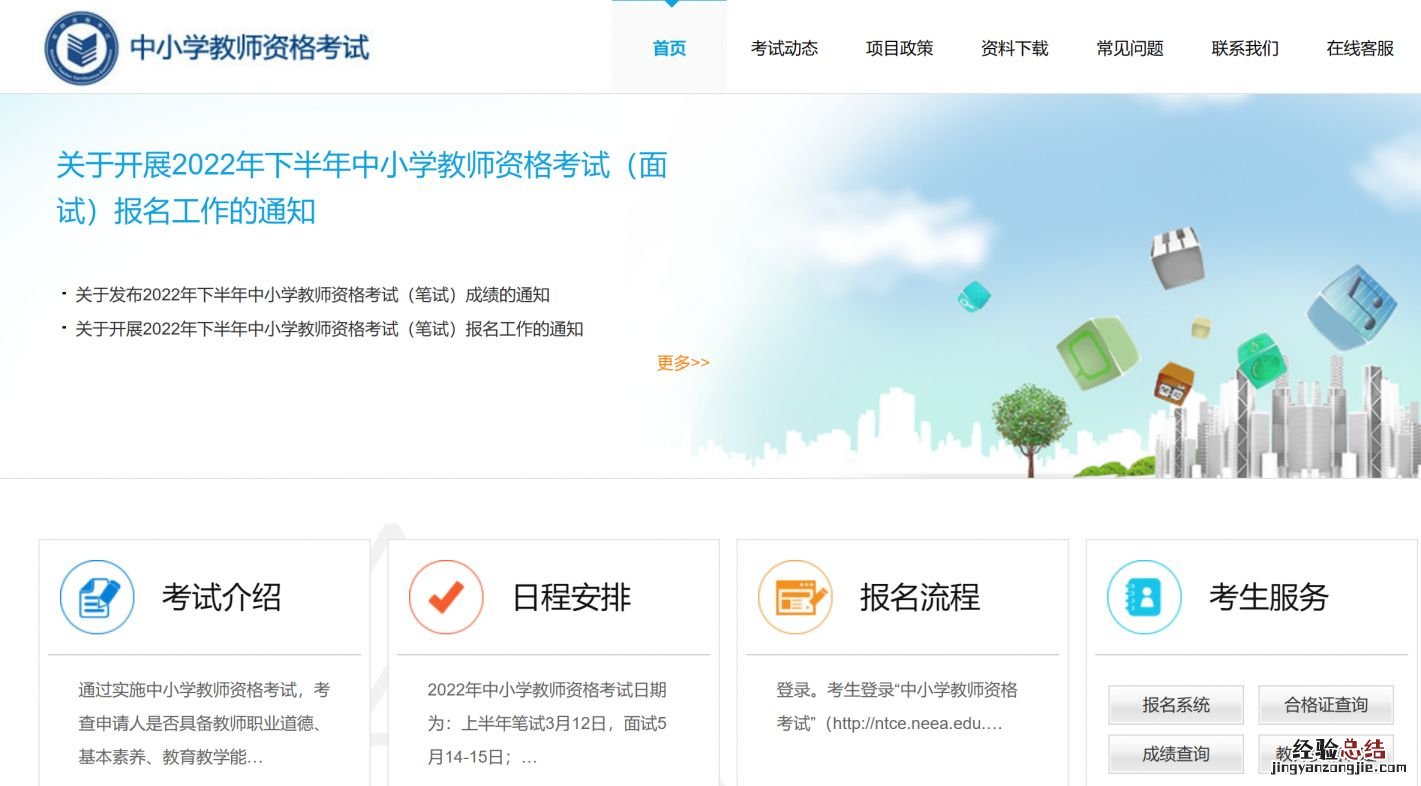Open the 项目政策 menu item

899,48
